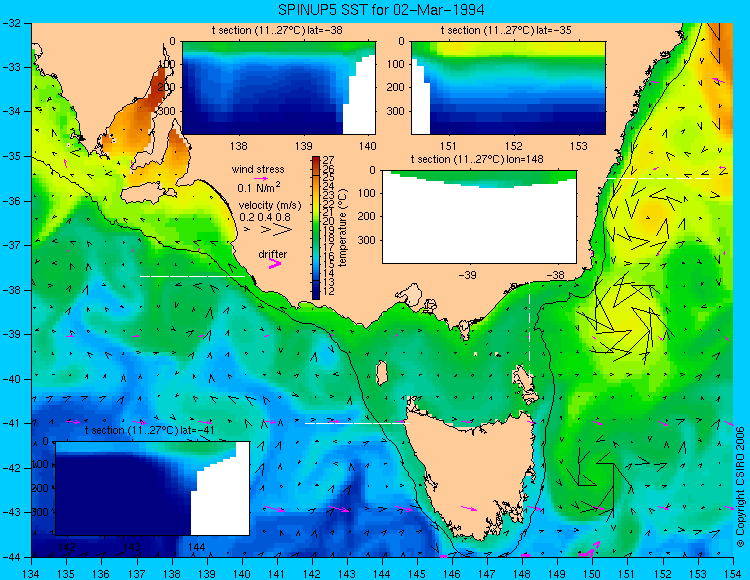Click Kangaroo Island on the map
The width and height of the screenshot is (750, 580).
click(x=147, y=195)
